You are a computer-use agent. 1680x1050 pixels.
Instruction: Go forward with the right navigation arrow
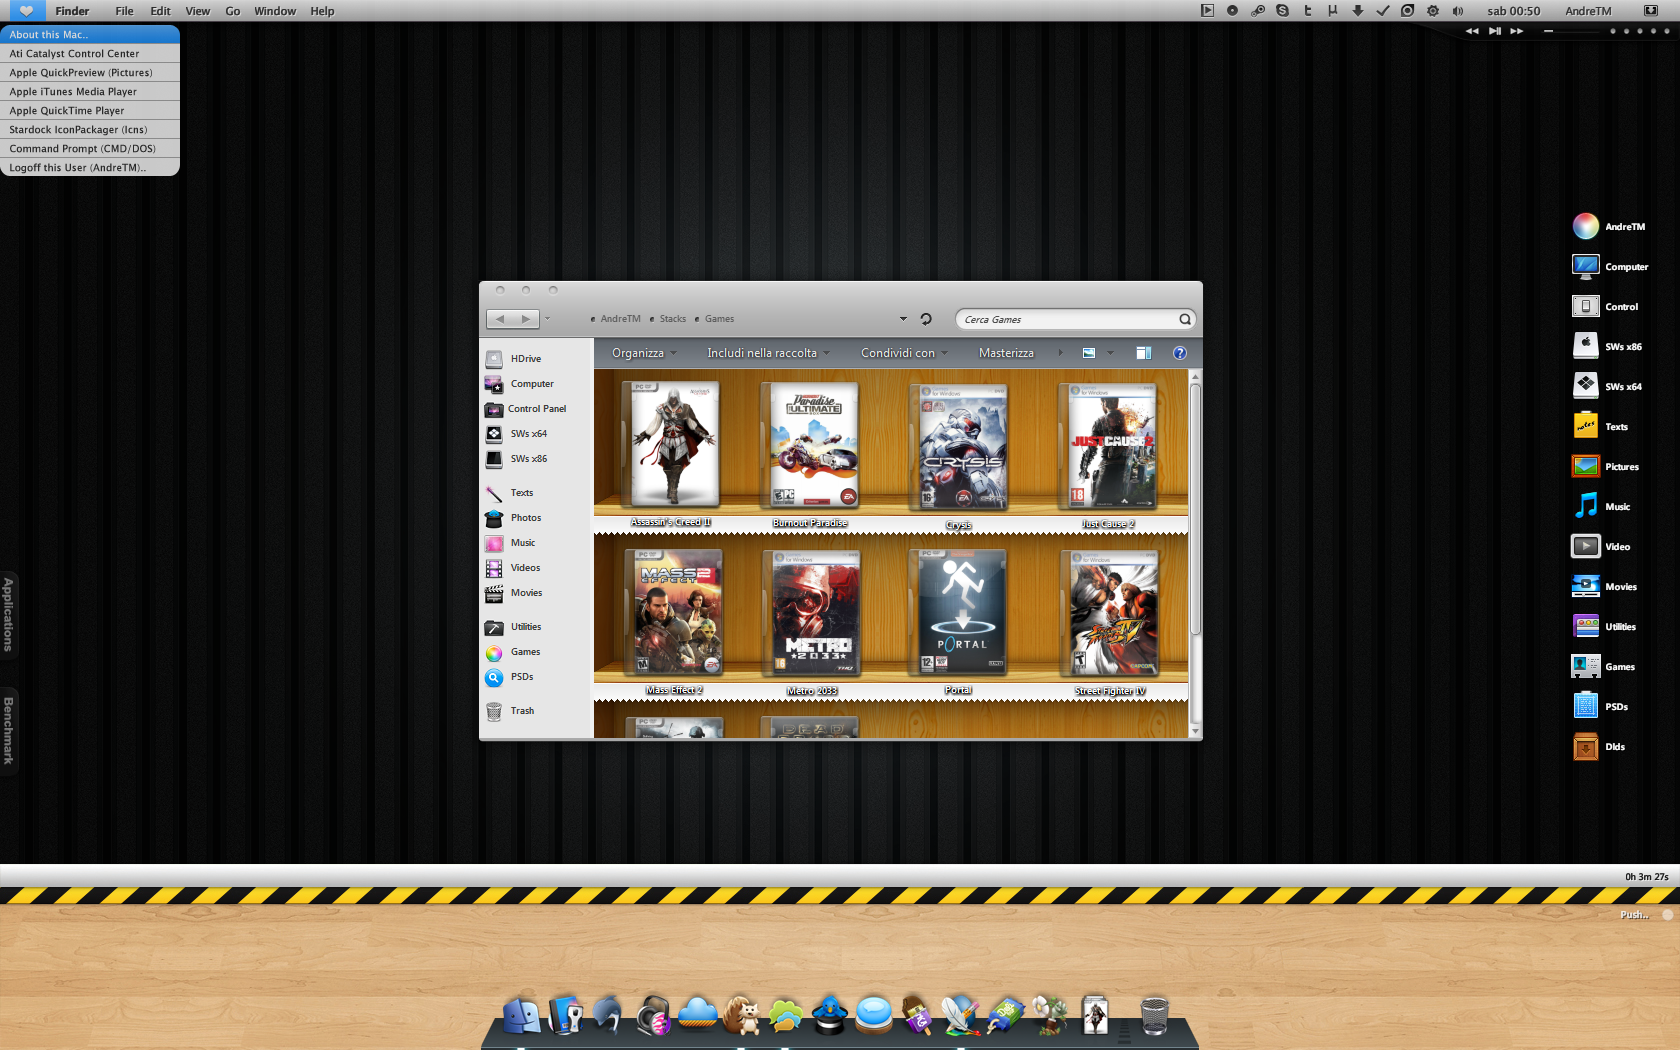click(526, 319)
